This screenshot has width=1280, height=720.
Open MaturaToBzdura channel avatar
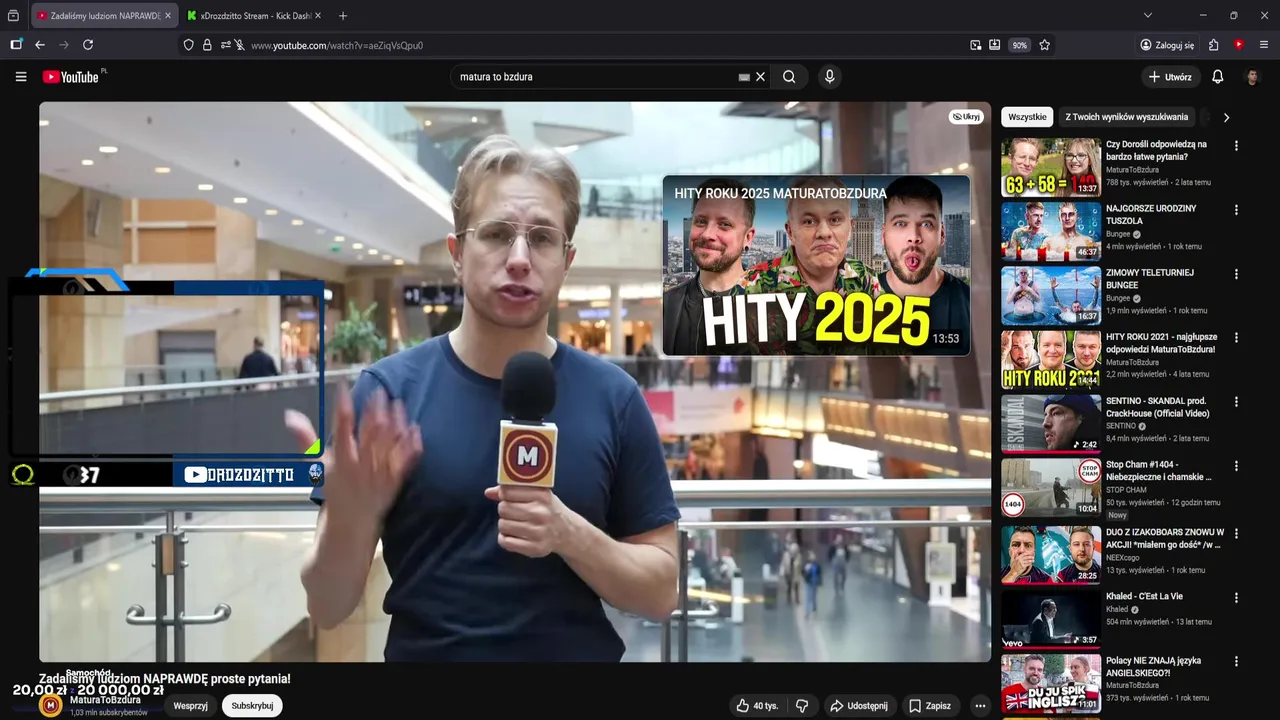click(x=50, y=705)
